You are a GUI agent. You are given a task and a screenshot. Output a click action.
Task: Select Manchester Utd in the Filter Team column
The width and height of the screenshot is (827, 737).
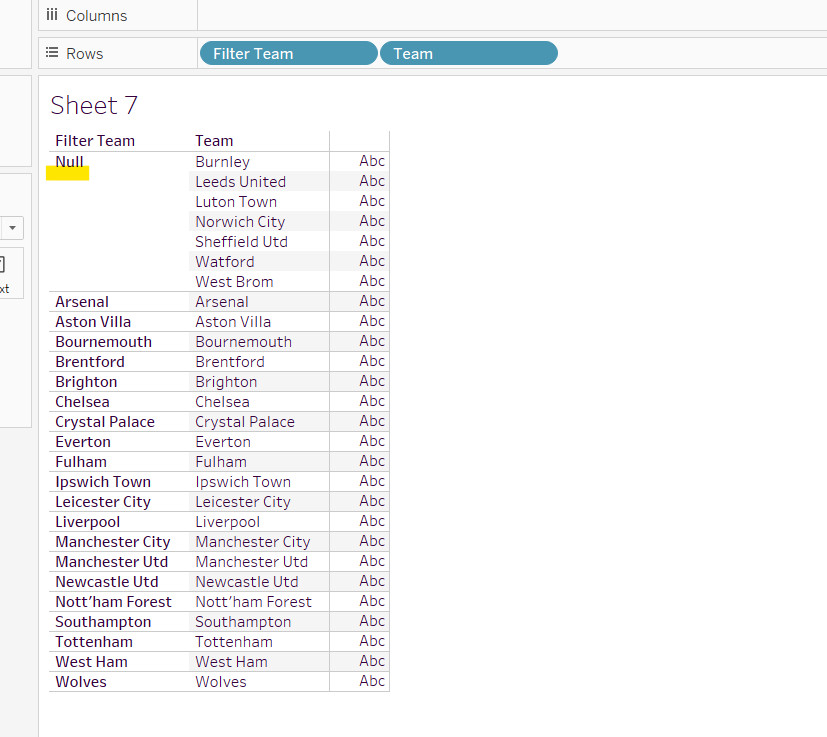coord(111,562)
